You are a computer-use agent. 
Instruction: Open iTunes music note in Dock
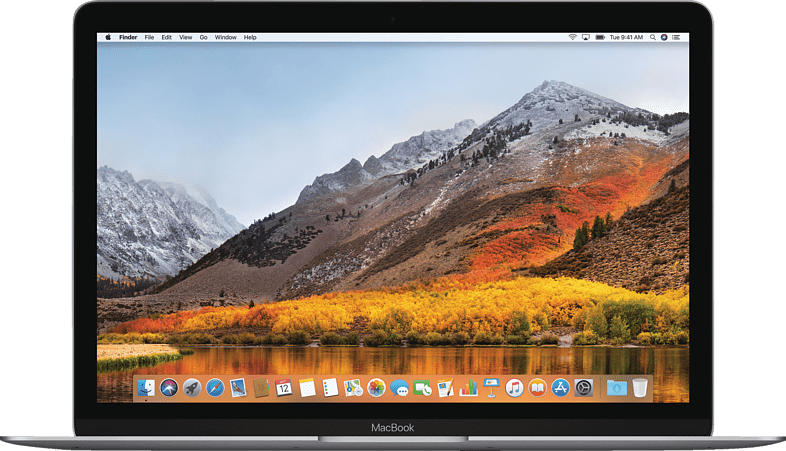(514, 388)
